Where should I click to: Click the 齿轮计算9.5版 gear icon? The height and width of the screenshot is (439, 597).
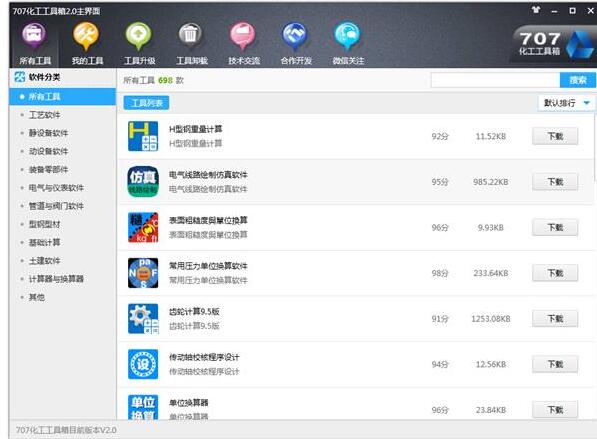coord(143,319)
